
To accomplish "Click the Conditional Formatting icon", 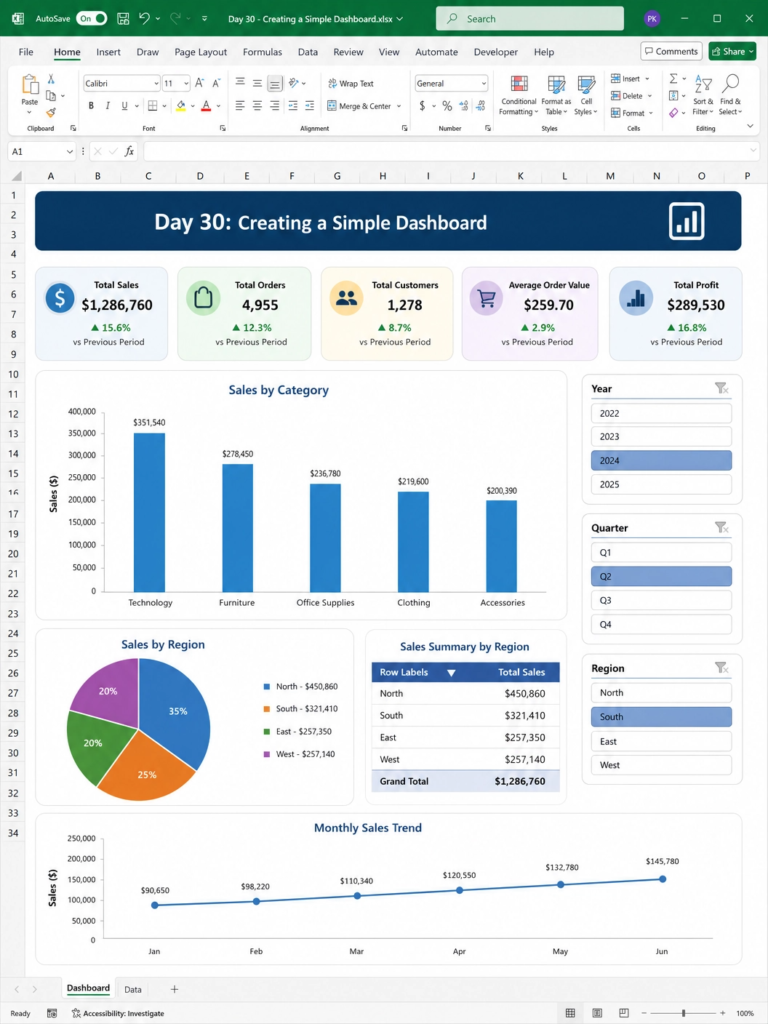I will pos(519,84).
